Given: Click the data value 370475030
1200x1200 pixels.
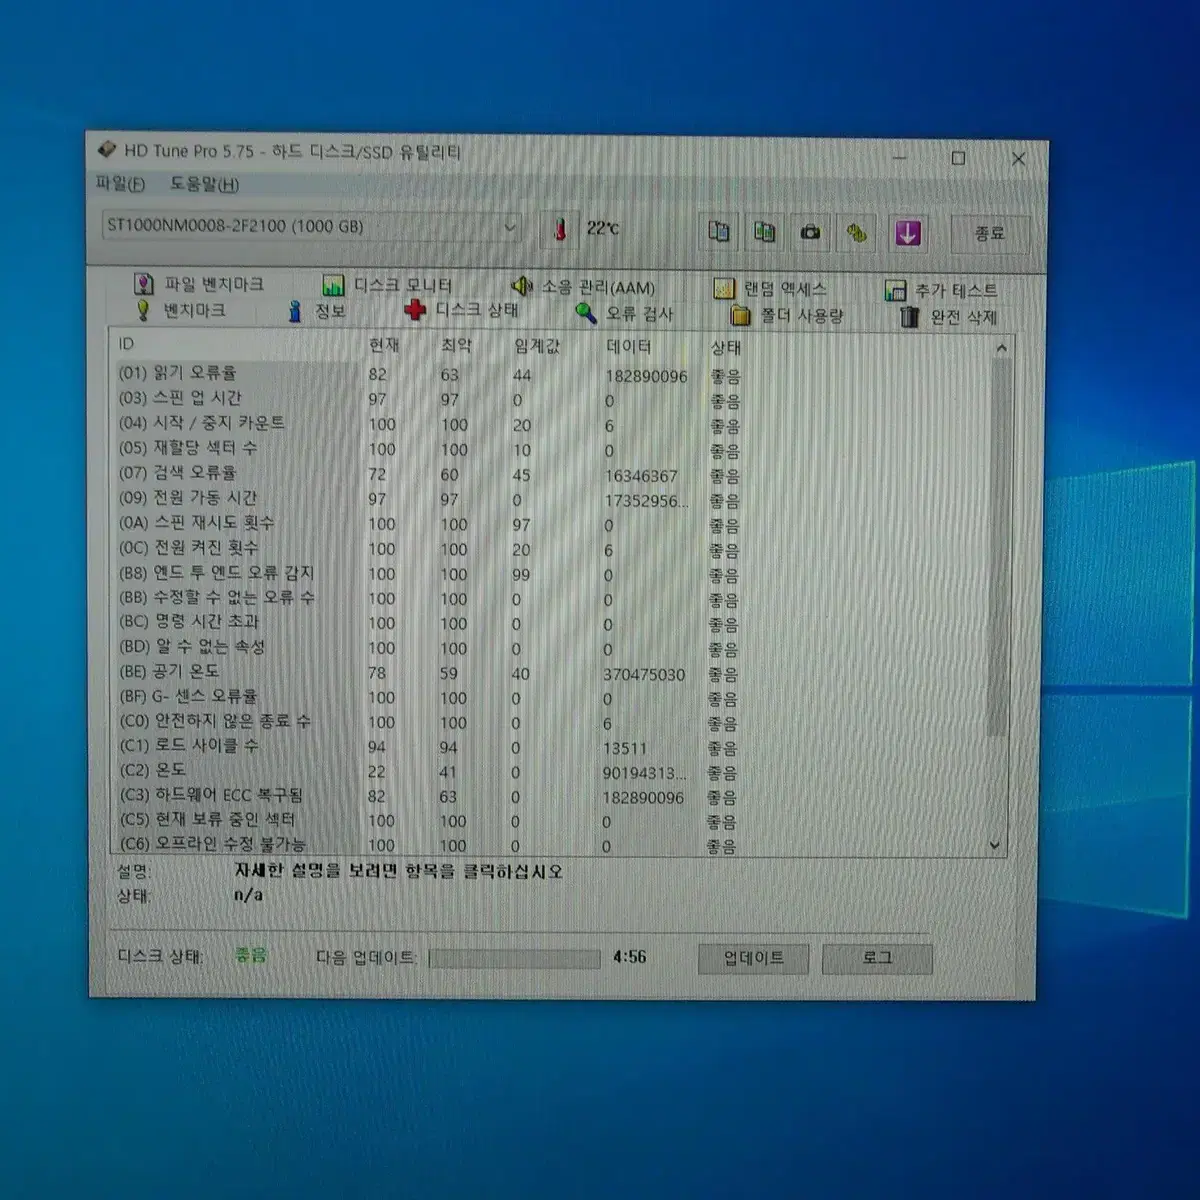Looking at the screenshot, I should point(644,675).
